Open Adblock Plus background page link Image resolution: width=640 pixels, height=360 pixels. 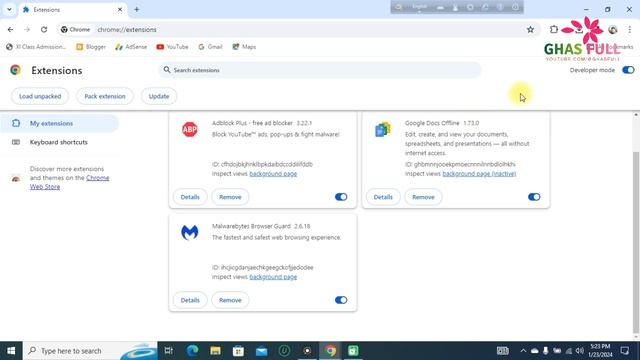click(273, 174)
